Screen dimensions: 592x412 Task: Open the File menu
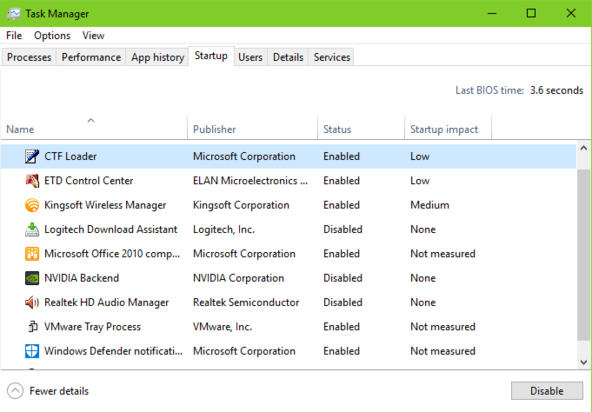tap(14, 35)
